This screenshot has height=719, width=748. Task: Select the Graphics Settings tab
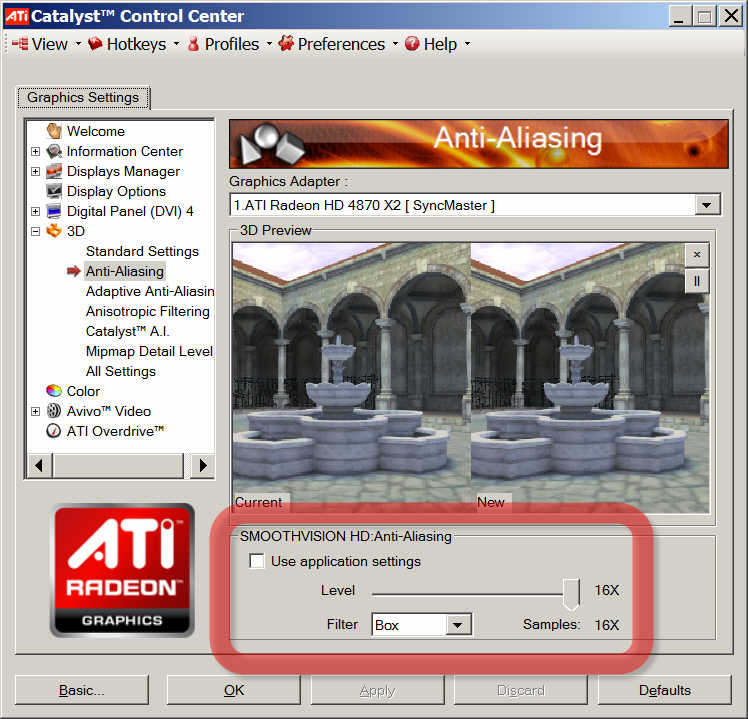click(83, 97)
